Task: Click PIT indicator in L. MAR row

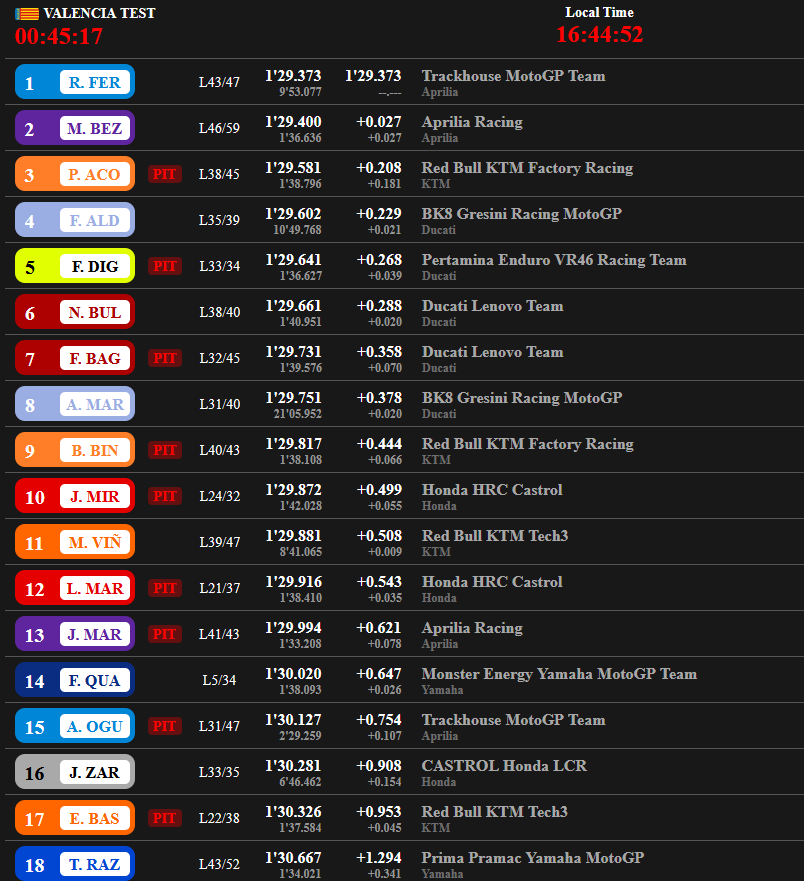Action: click(x=165, y=588)
